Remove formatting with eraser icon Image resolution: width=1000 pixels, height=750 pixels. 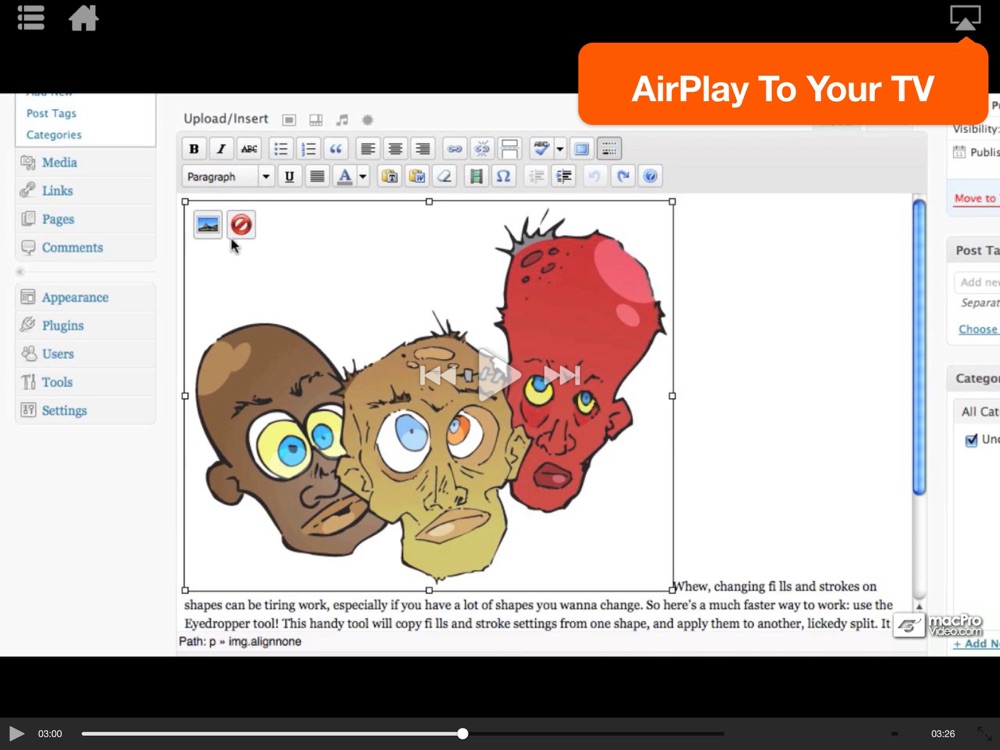[x=445, y=176]
